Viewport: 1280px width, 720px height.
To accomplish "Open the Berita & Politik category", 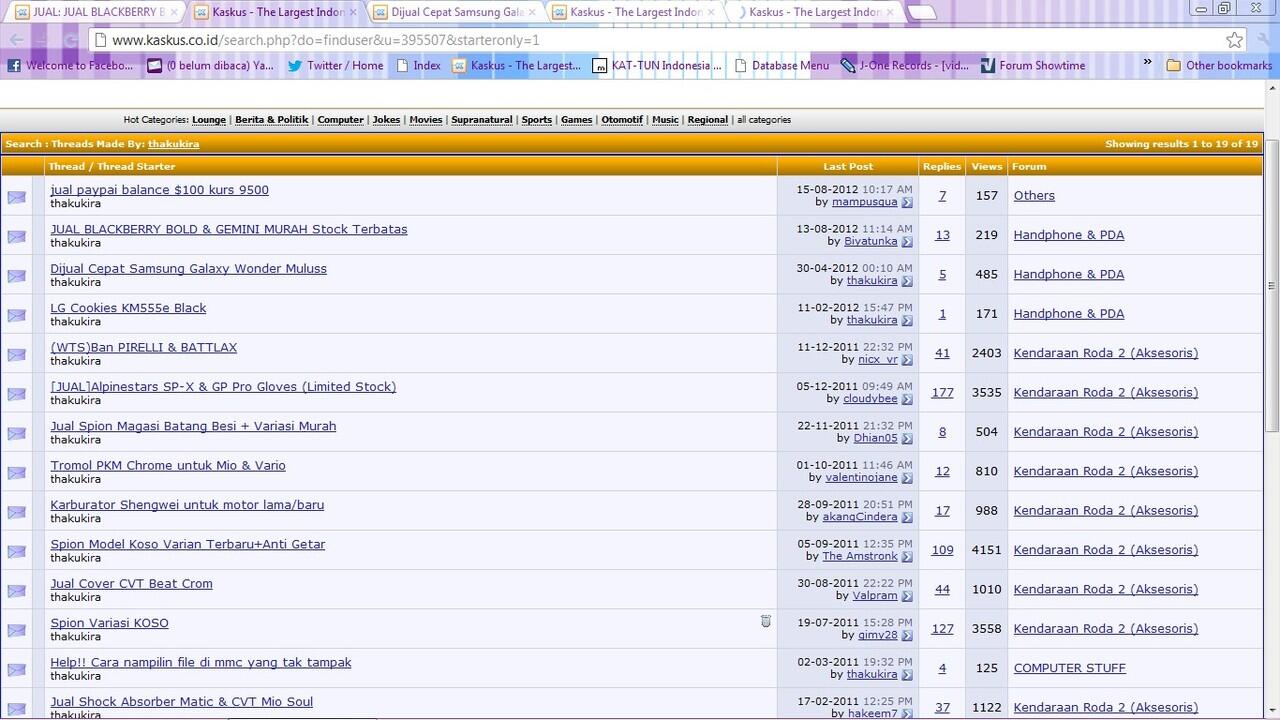I will pyautogui.click(x=272, y=120).
